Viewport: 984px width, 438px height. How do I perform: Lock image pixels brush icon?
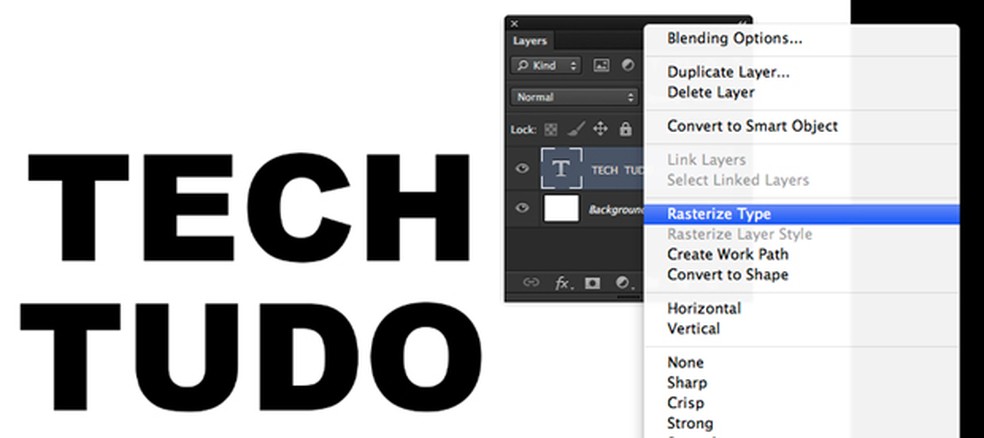(x=575, y=129)
